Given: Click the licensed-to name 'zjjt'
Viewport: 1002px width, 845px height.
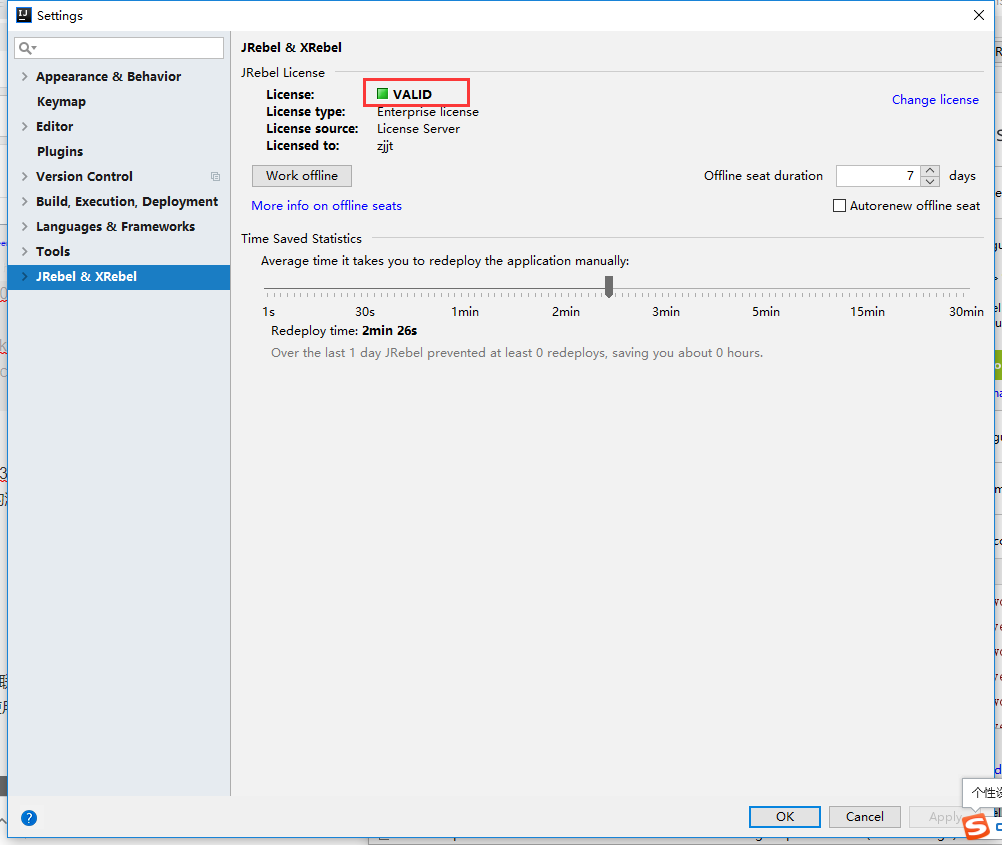Looking at the screenshot, I should (x=385, y=146).
